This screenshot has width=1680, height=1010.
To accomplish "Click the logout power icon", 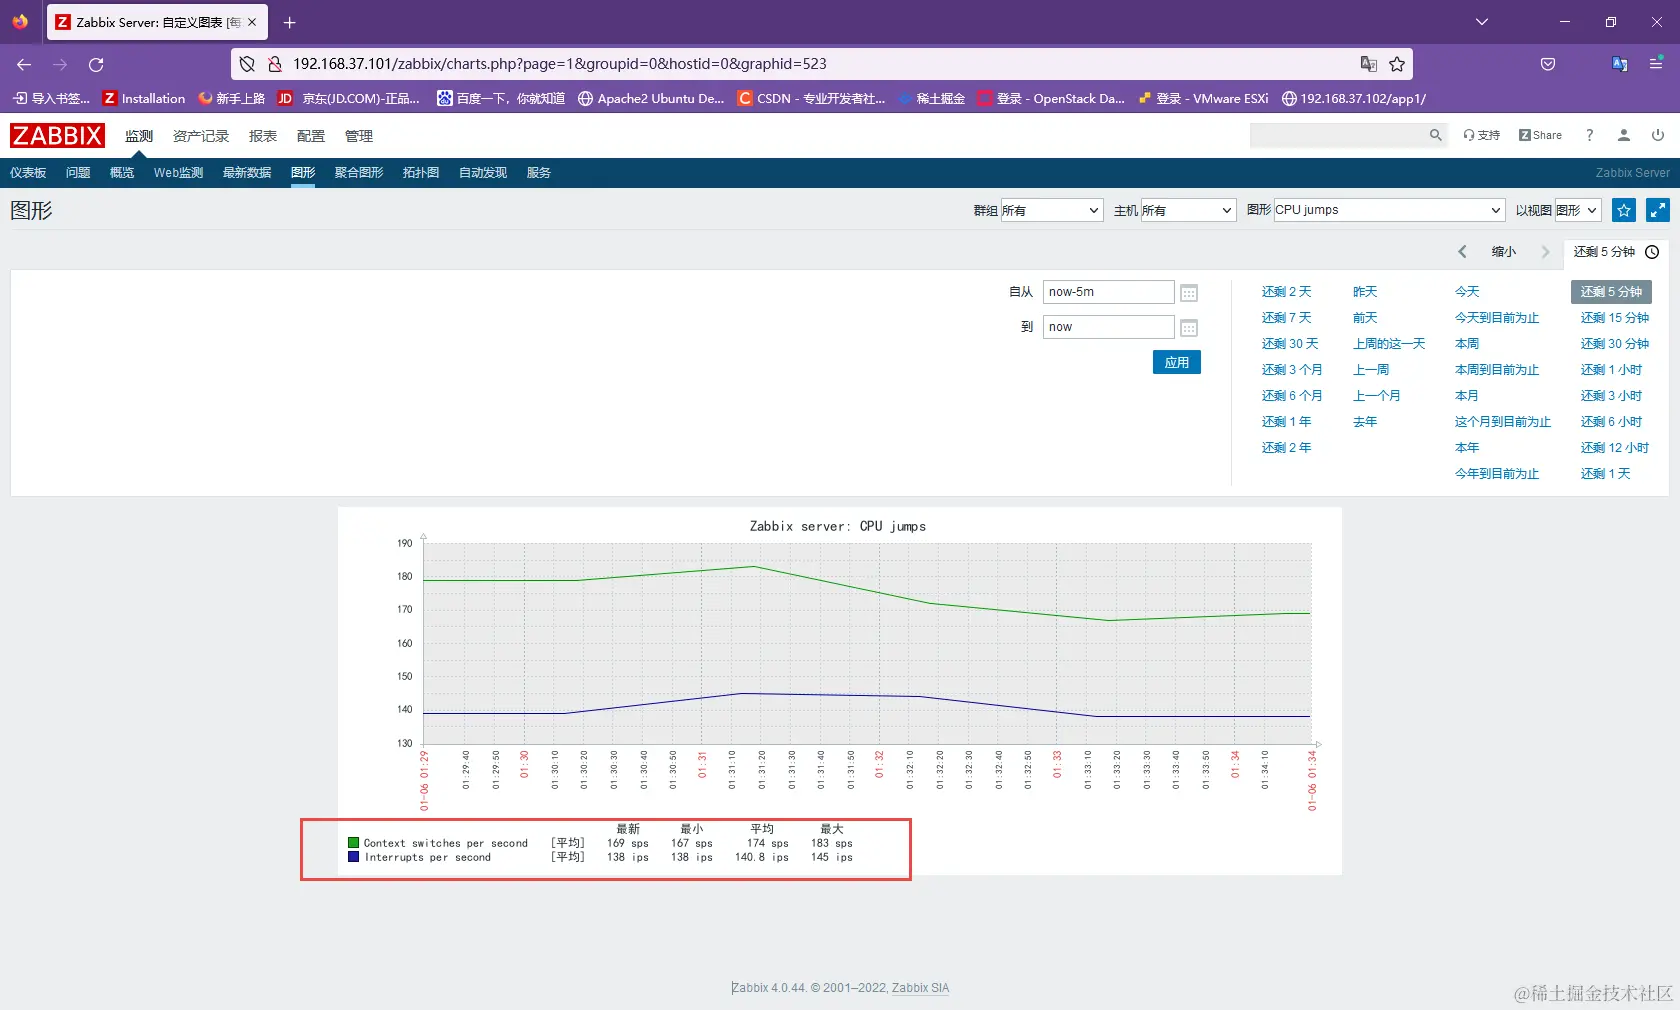I will (x=1658, y=135).
